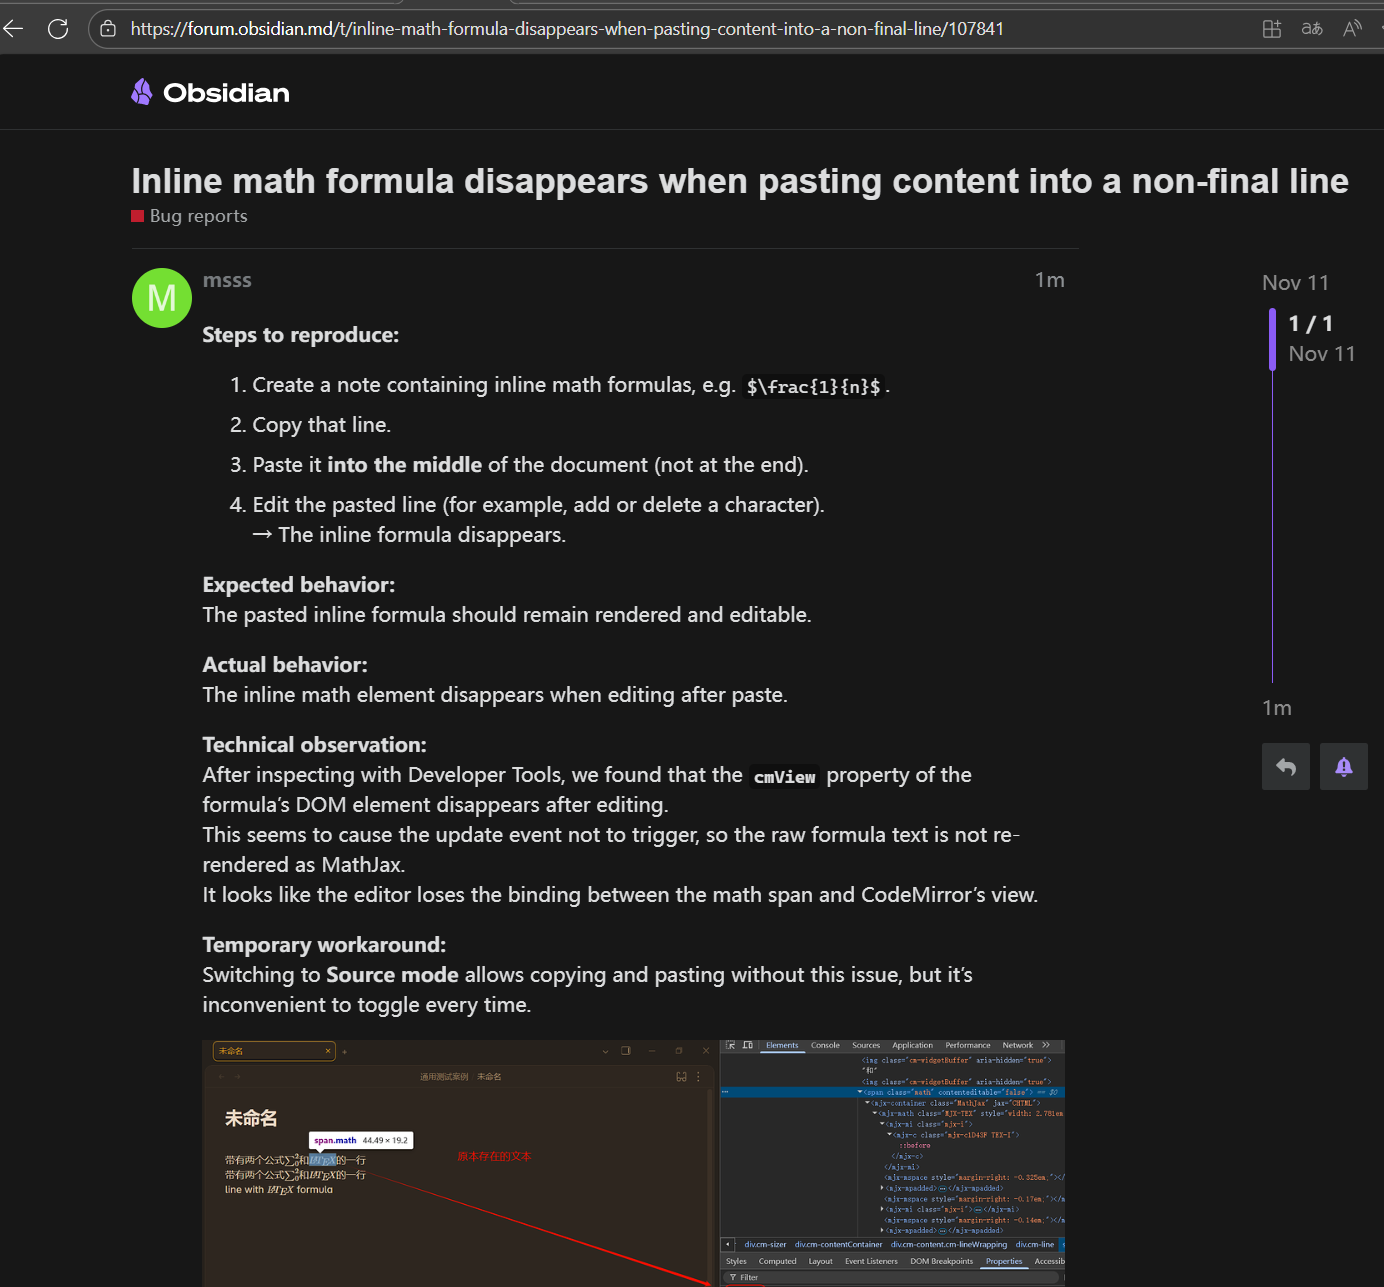Click the browser back arrow
This screenshot has width=1384, height=1287.
click(13, 29)
